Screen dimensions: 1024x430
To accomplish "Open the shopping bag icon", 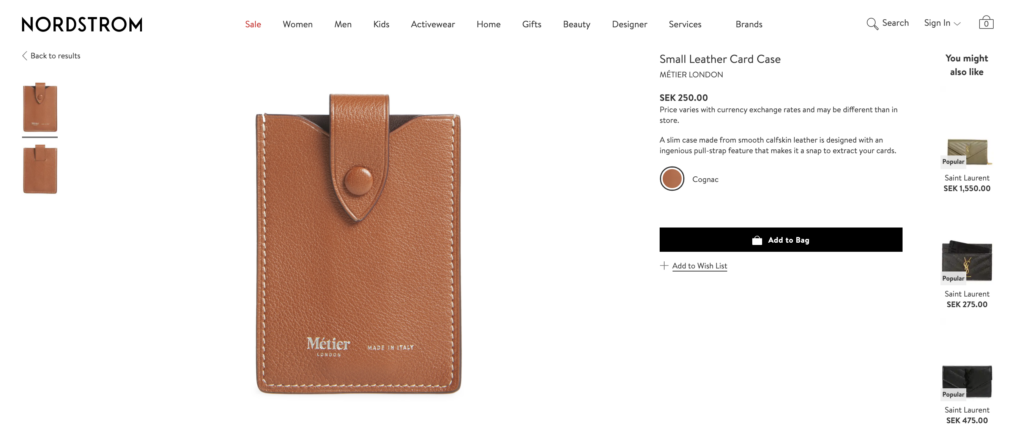I will click(985, 23).
